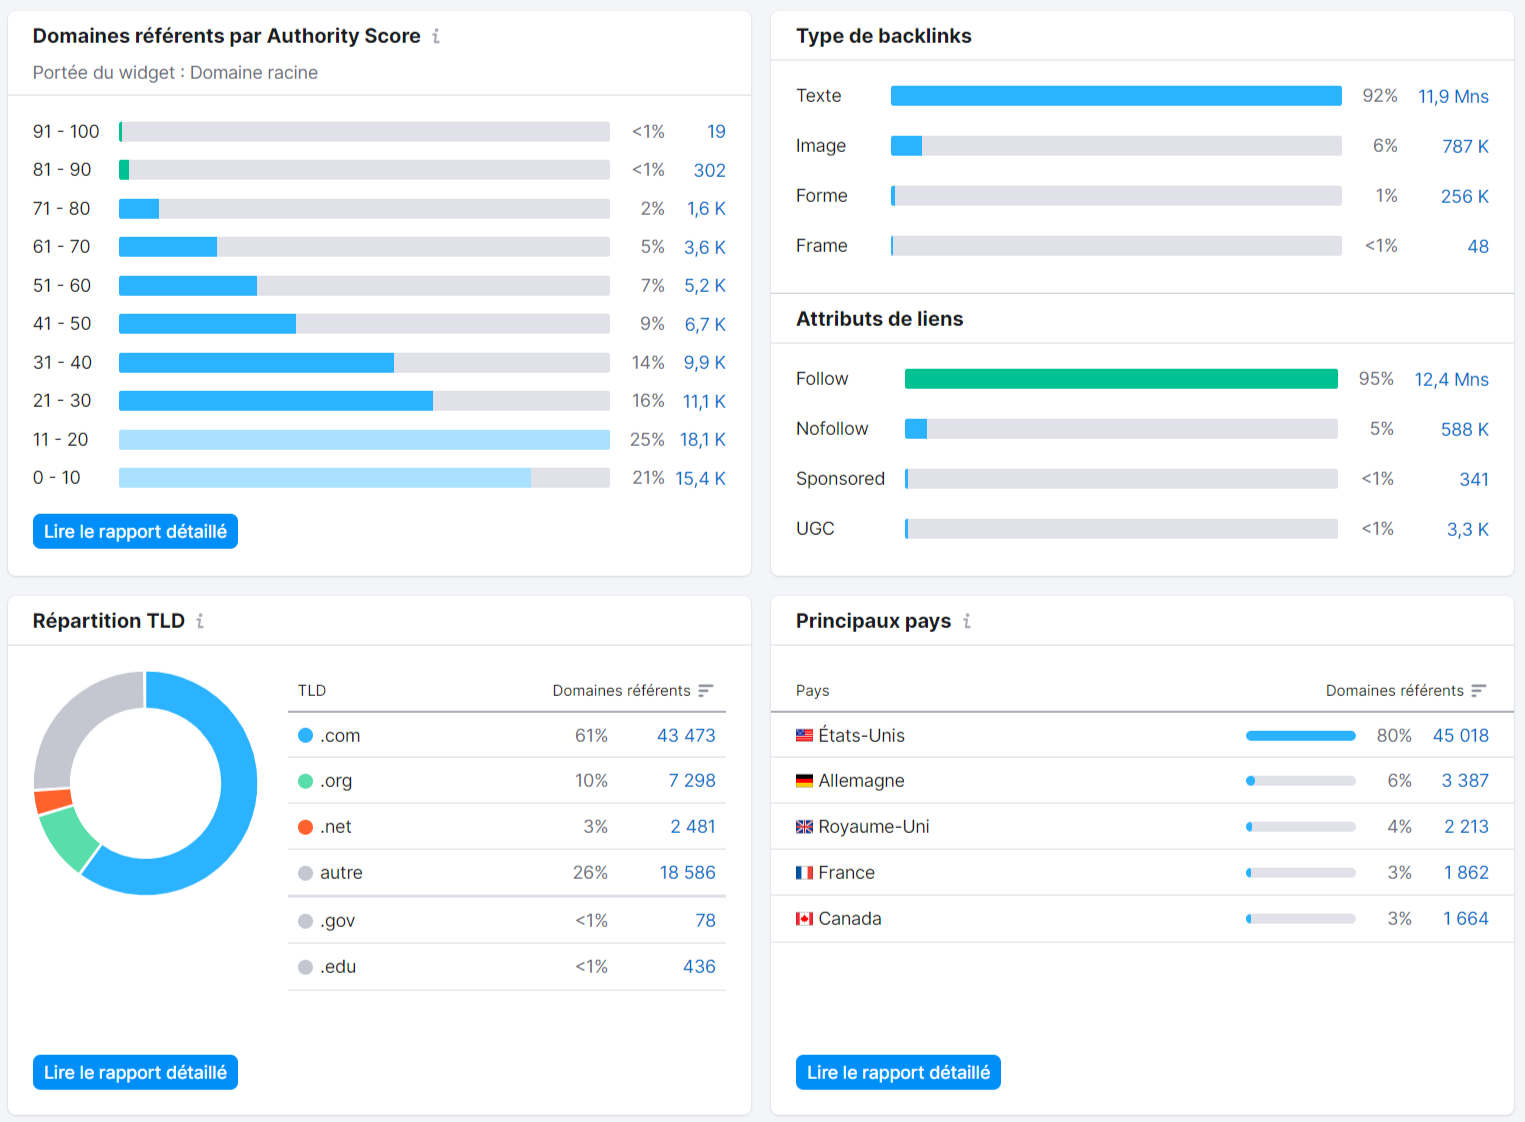
Task: Open the 3,3 K UGC links value
Action: pos(1468,529)
